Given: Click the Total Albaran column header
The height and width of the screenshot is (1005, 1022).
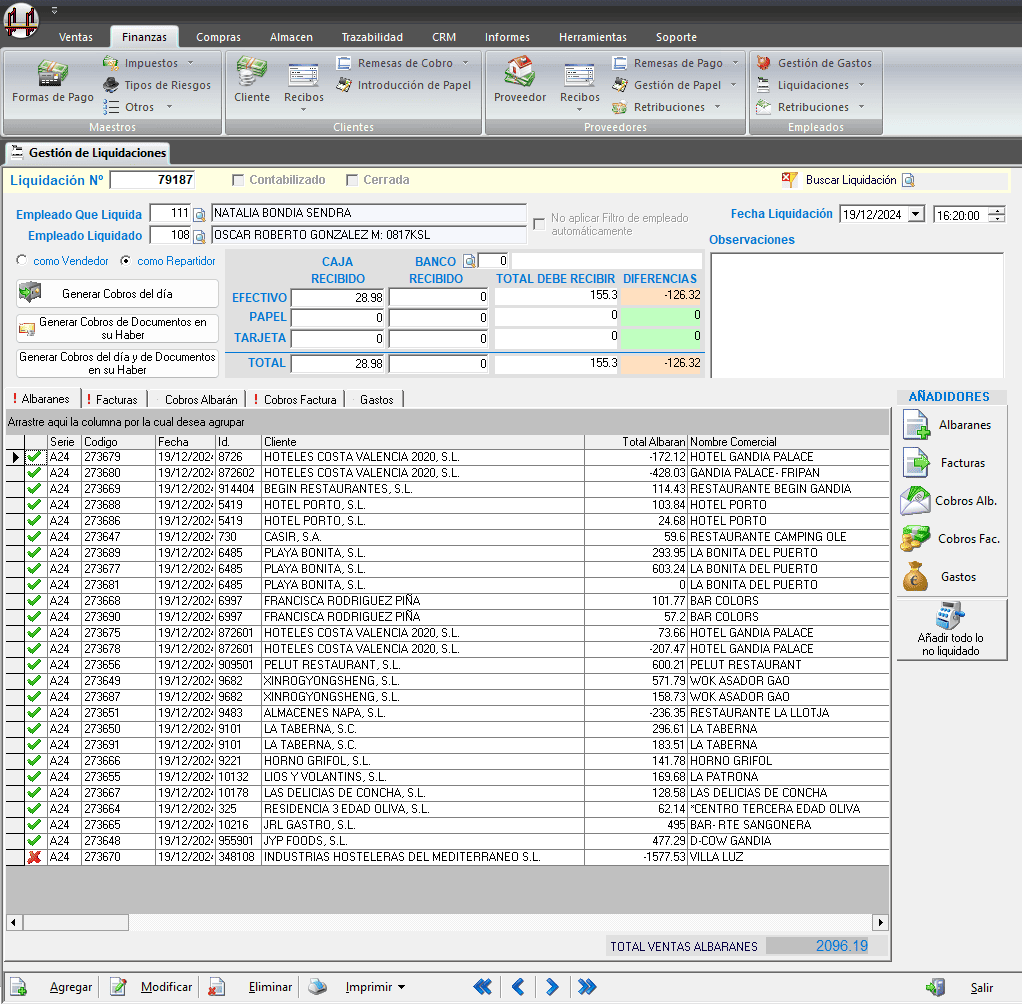Looking at the screenshot, I should pos(635,442).
